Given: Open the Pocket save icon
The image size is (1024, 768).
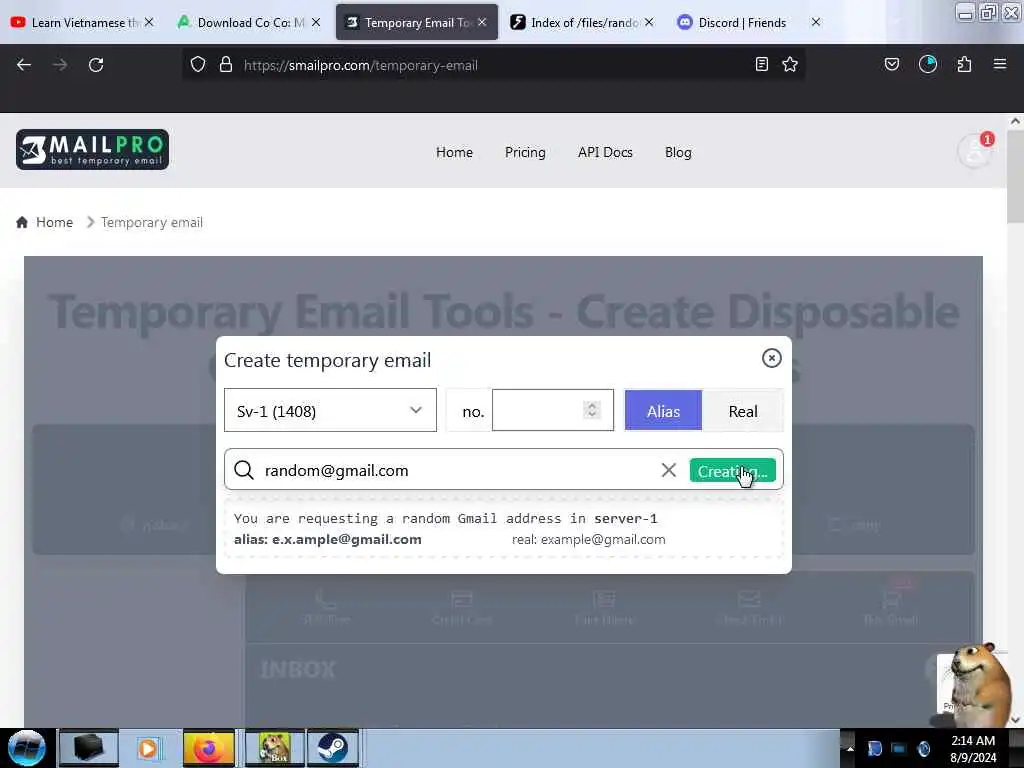Looking at the screenshot, I should 892,64.
